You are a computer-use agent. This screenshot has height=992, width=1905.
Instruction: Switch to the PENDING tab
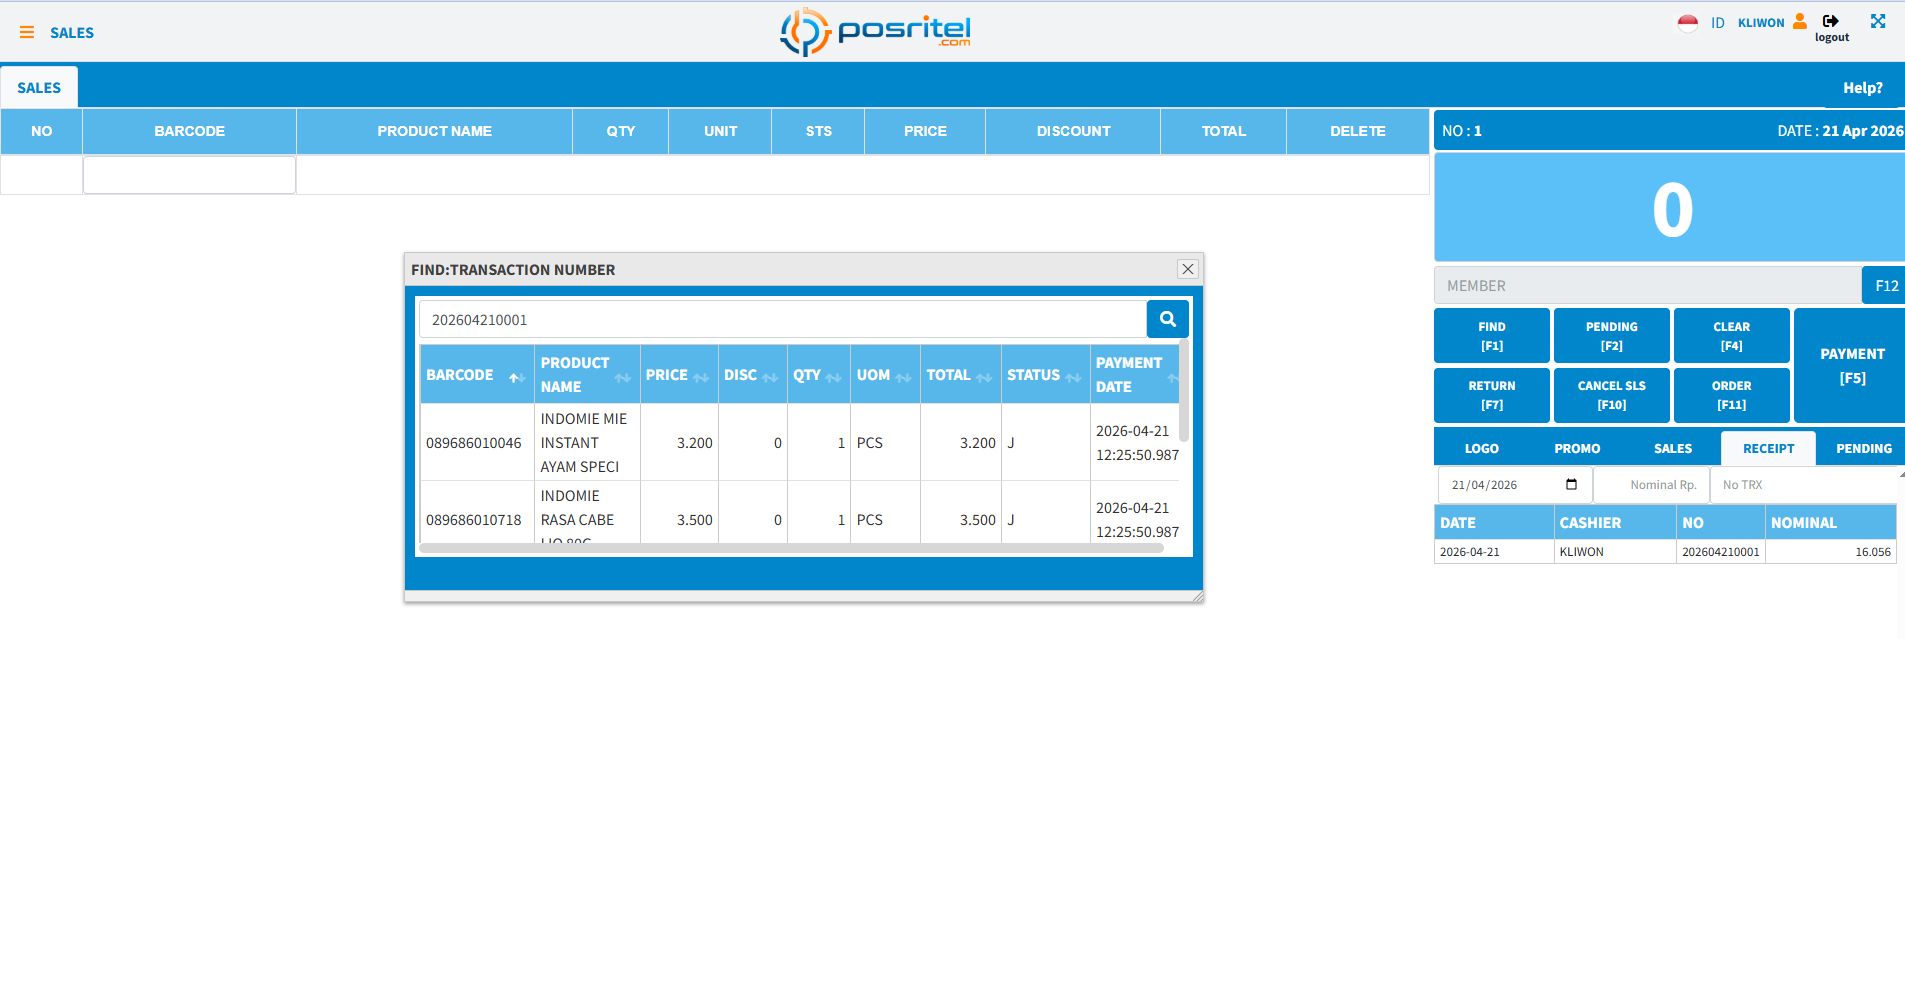pos(1863,449)
